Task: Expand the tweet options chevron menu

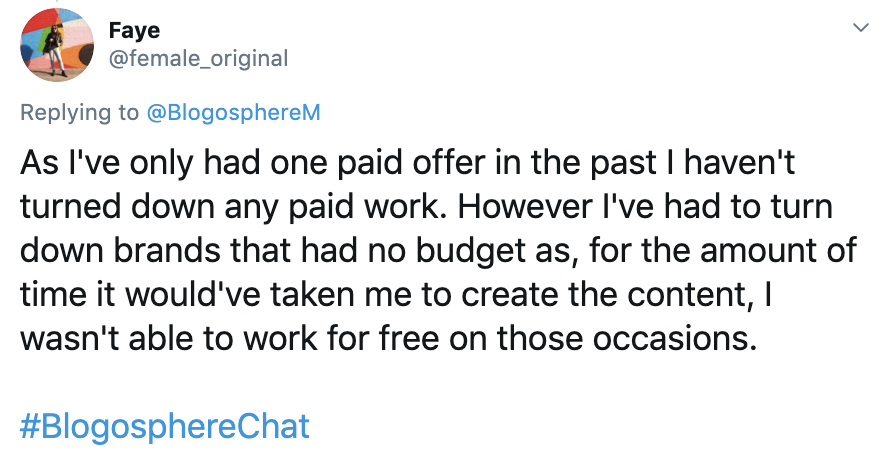Action: click(859, 27)
